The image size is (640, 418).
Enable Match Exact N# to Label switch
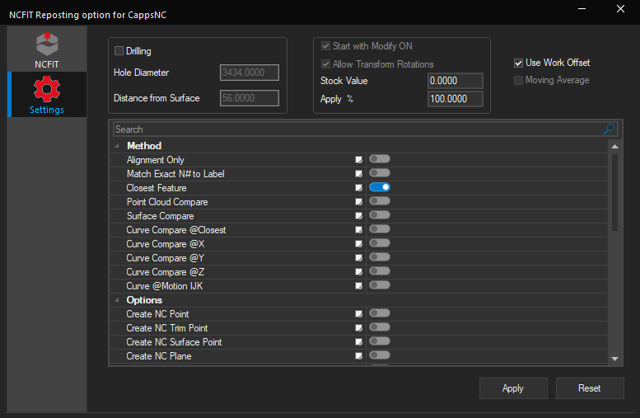point(380,173)
